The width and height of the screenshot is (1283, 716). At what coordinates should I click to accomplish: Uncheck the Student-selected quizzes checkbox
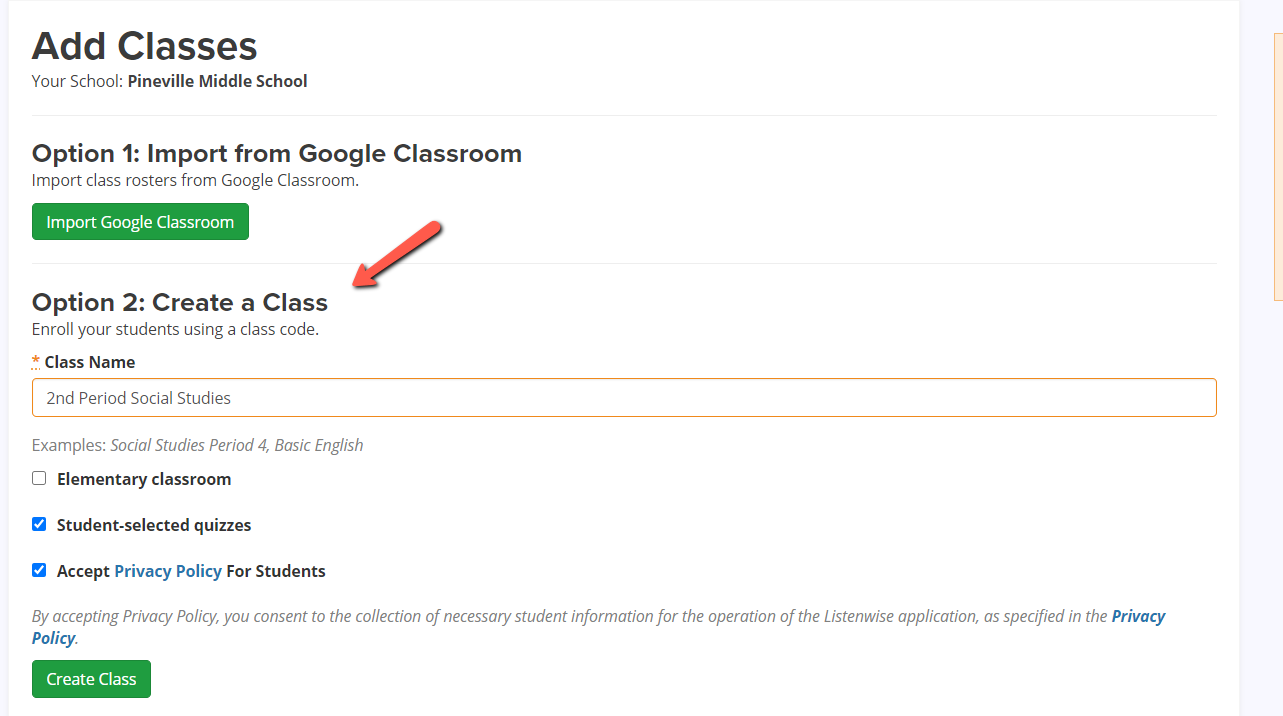(x=39, y=524)
